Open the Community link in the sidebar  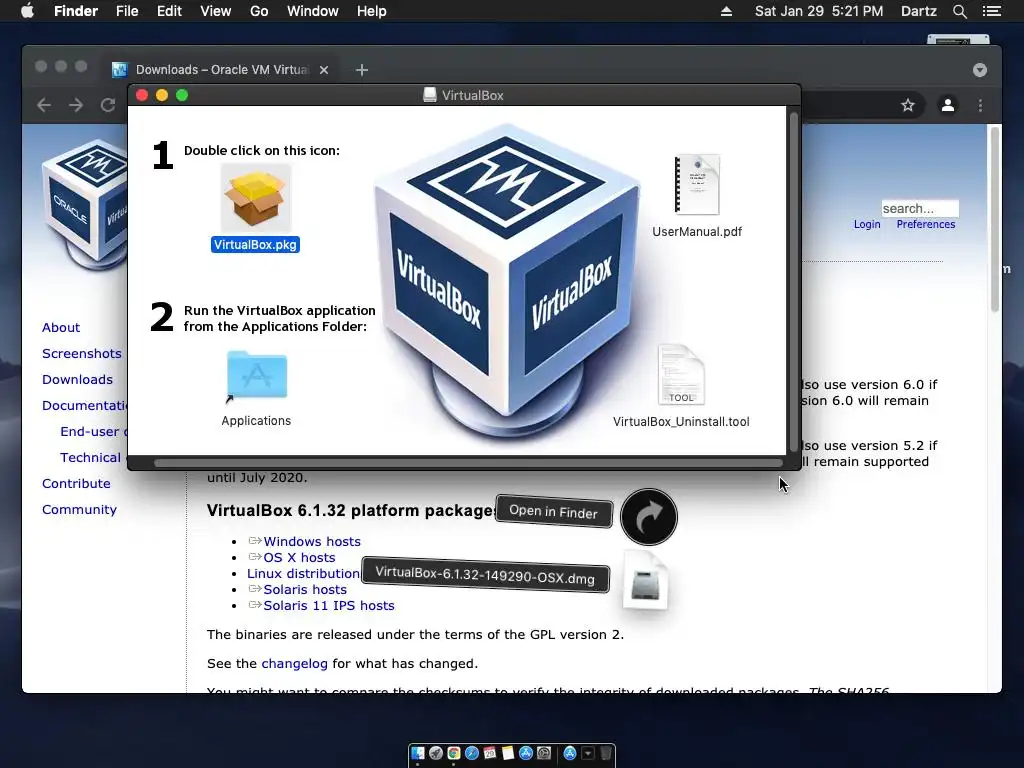click(79, 509)
